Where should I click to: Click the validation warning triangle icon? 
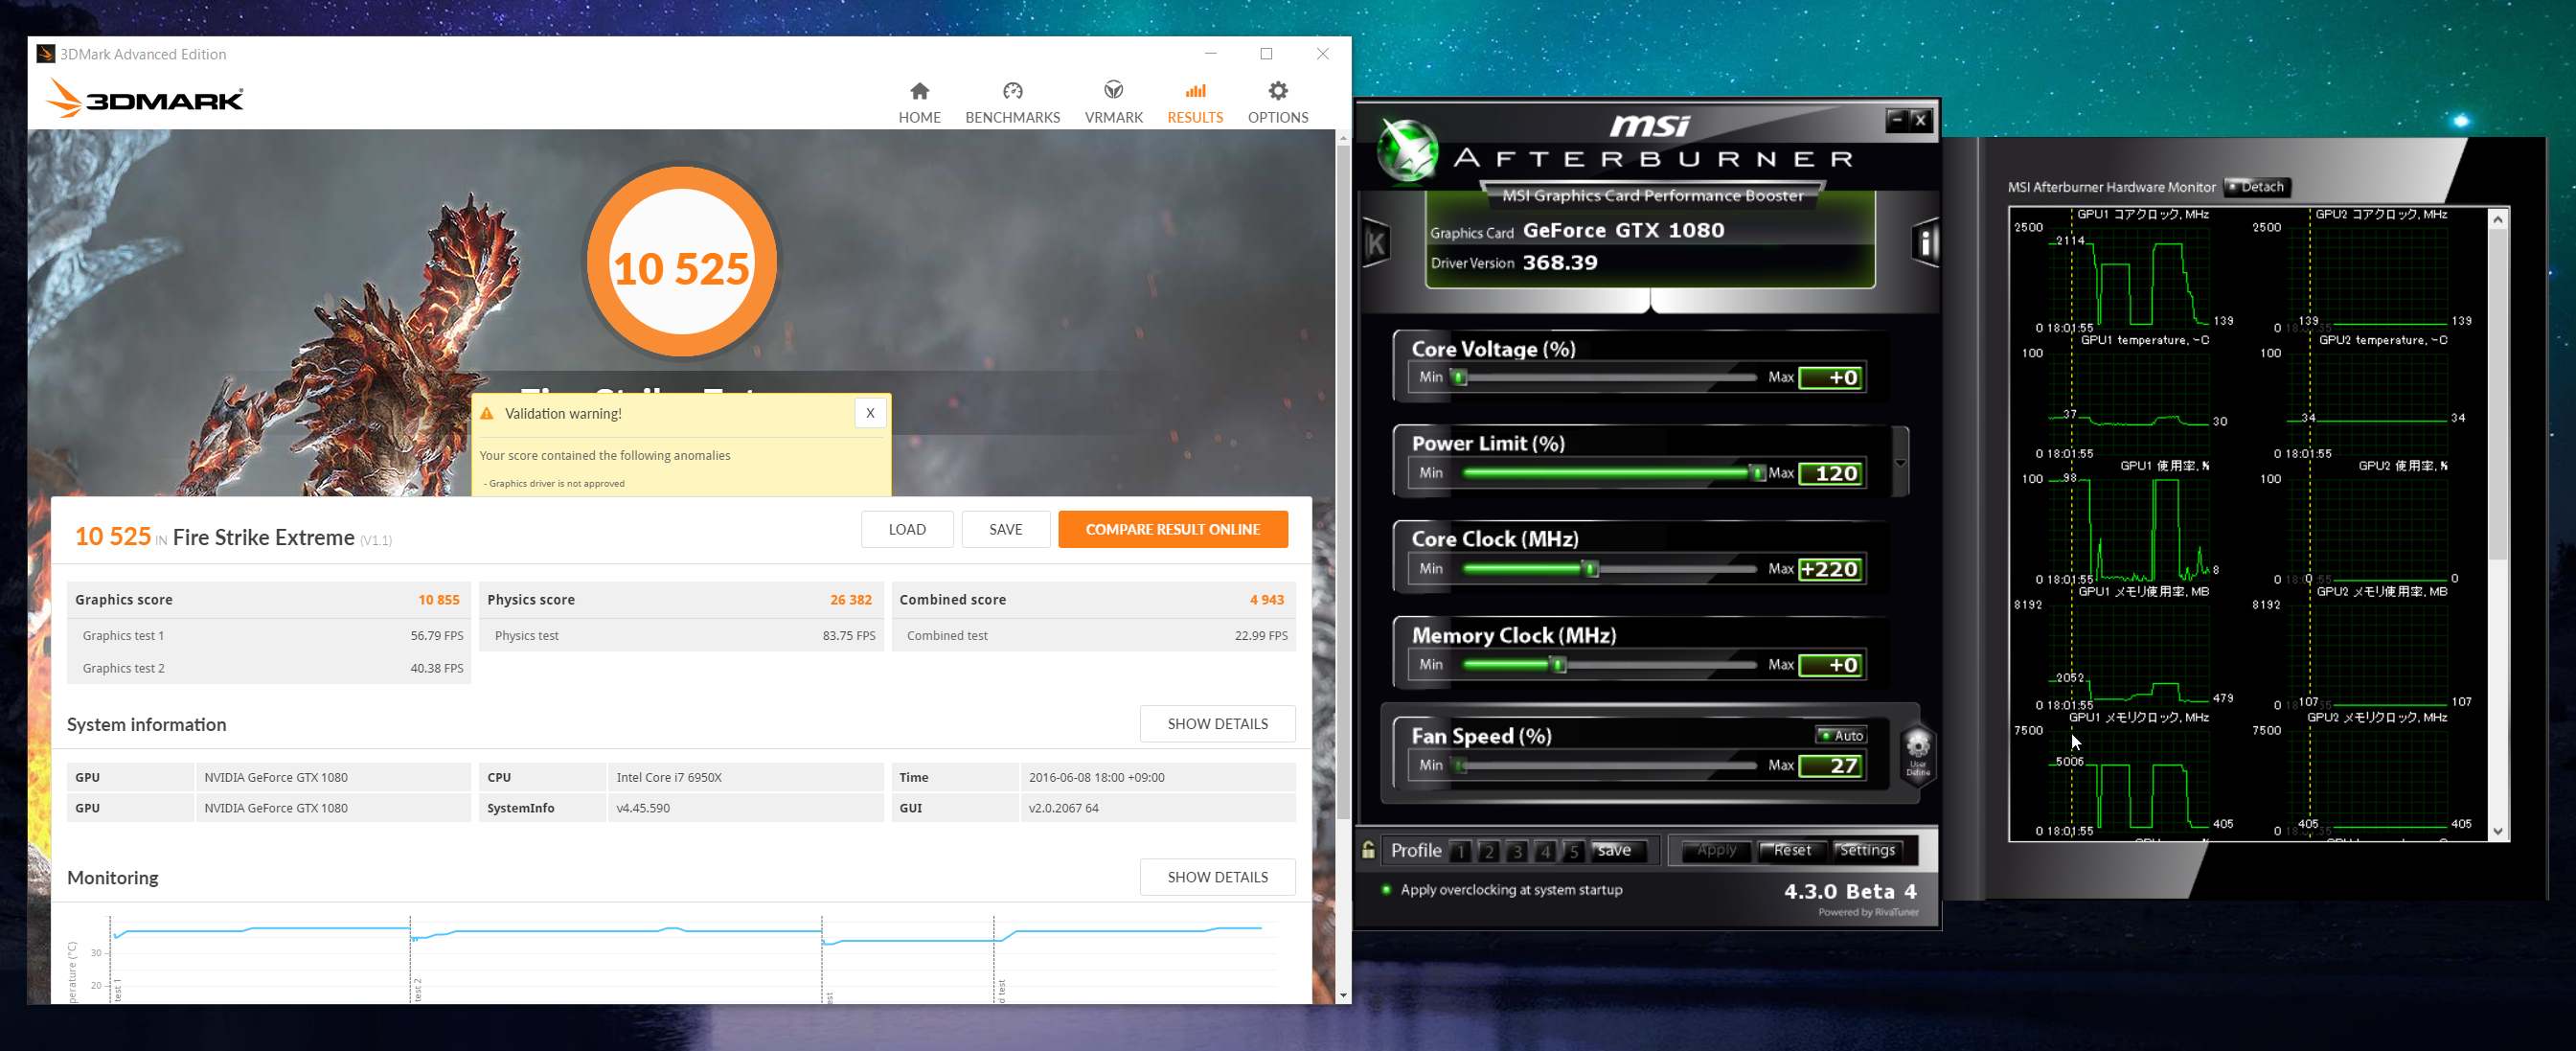point(487,413)
